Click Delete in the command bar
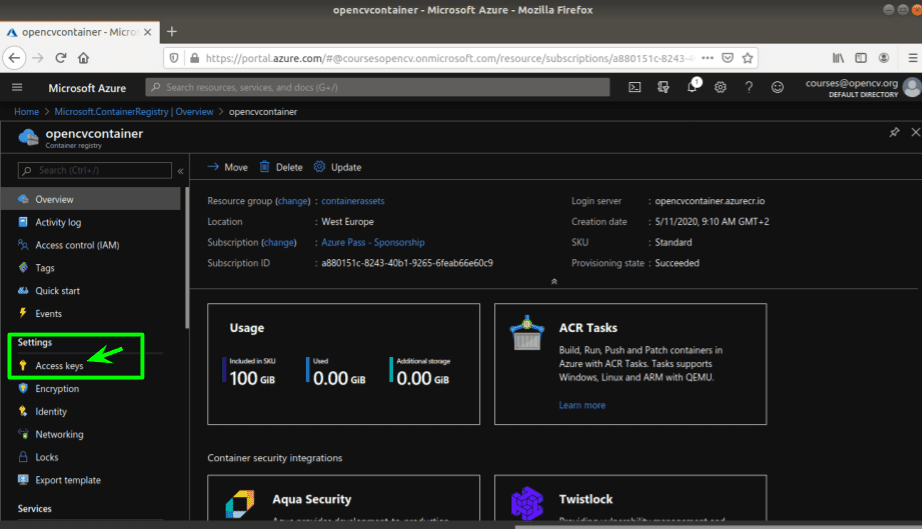Viewport: 922px width, 529px height. point(281,168)
